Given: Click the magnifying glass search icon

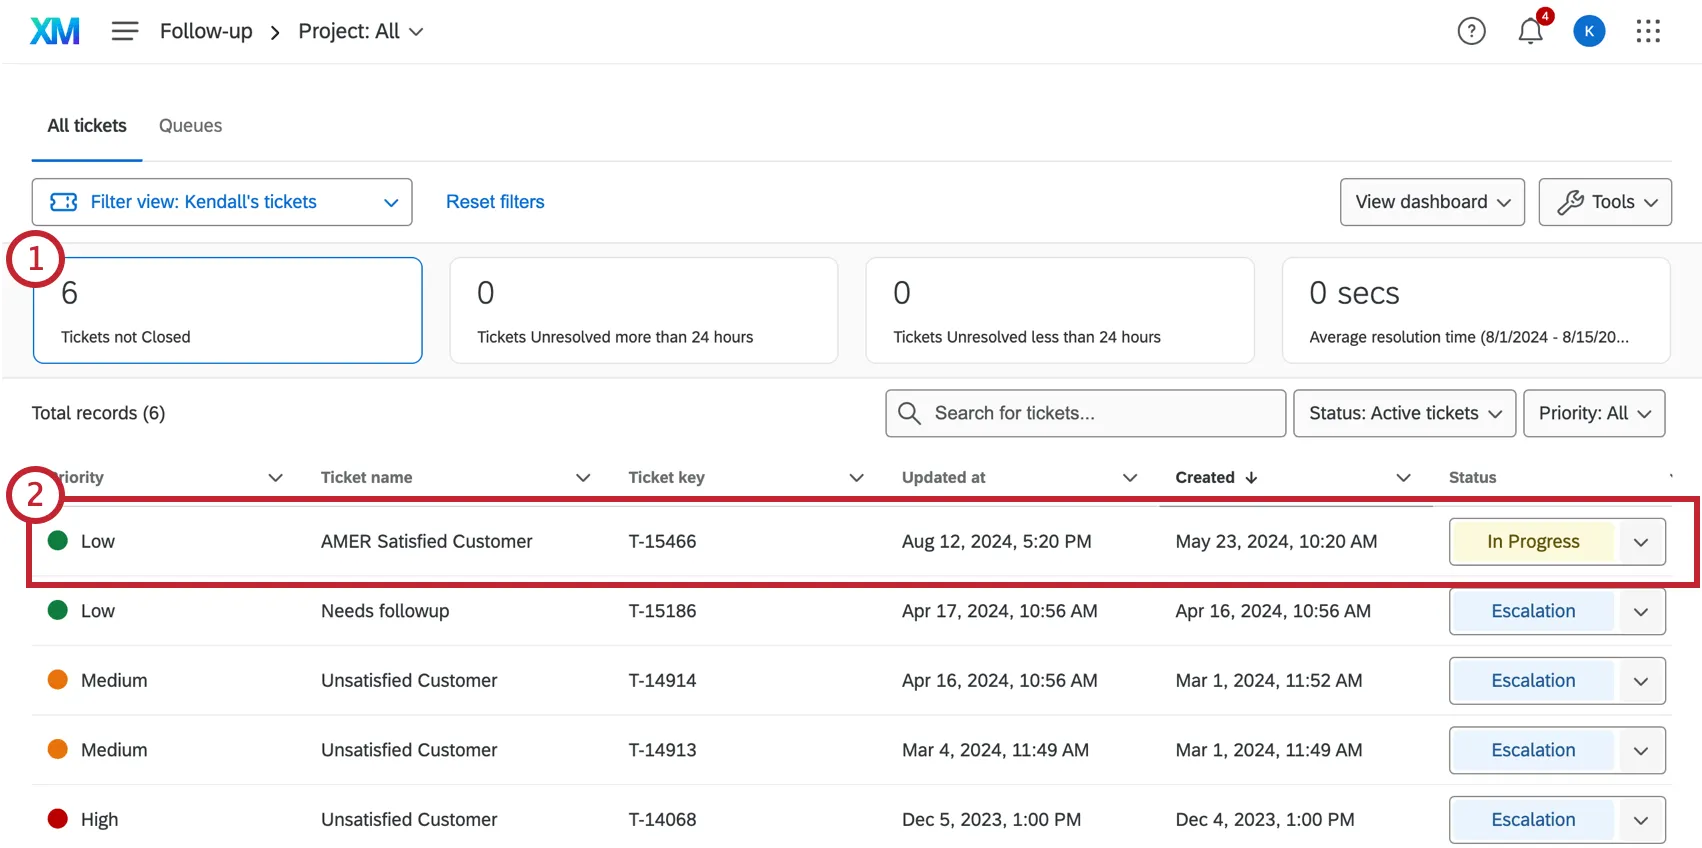Looking at the screenshot, I should (x=909, y=413).
